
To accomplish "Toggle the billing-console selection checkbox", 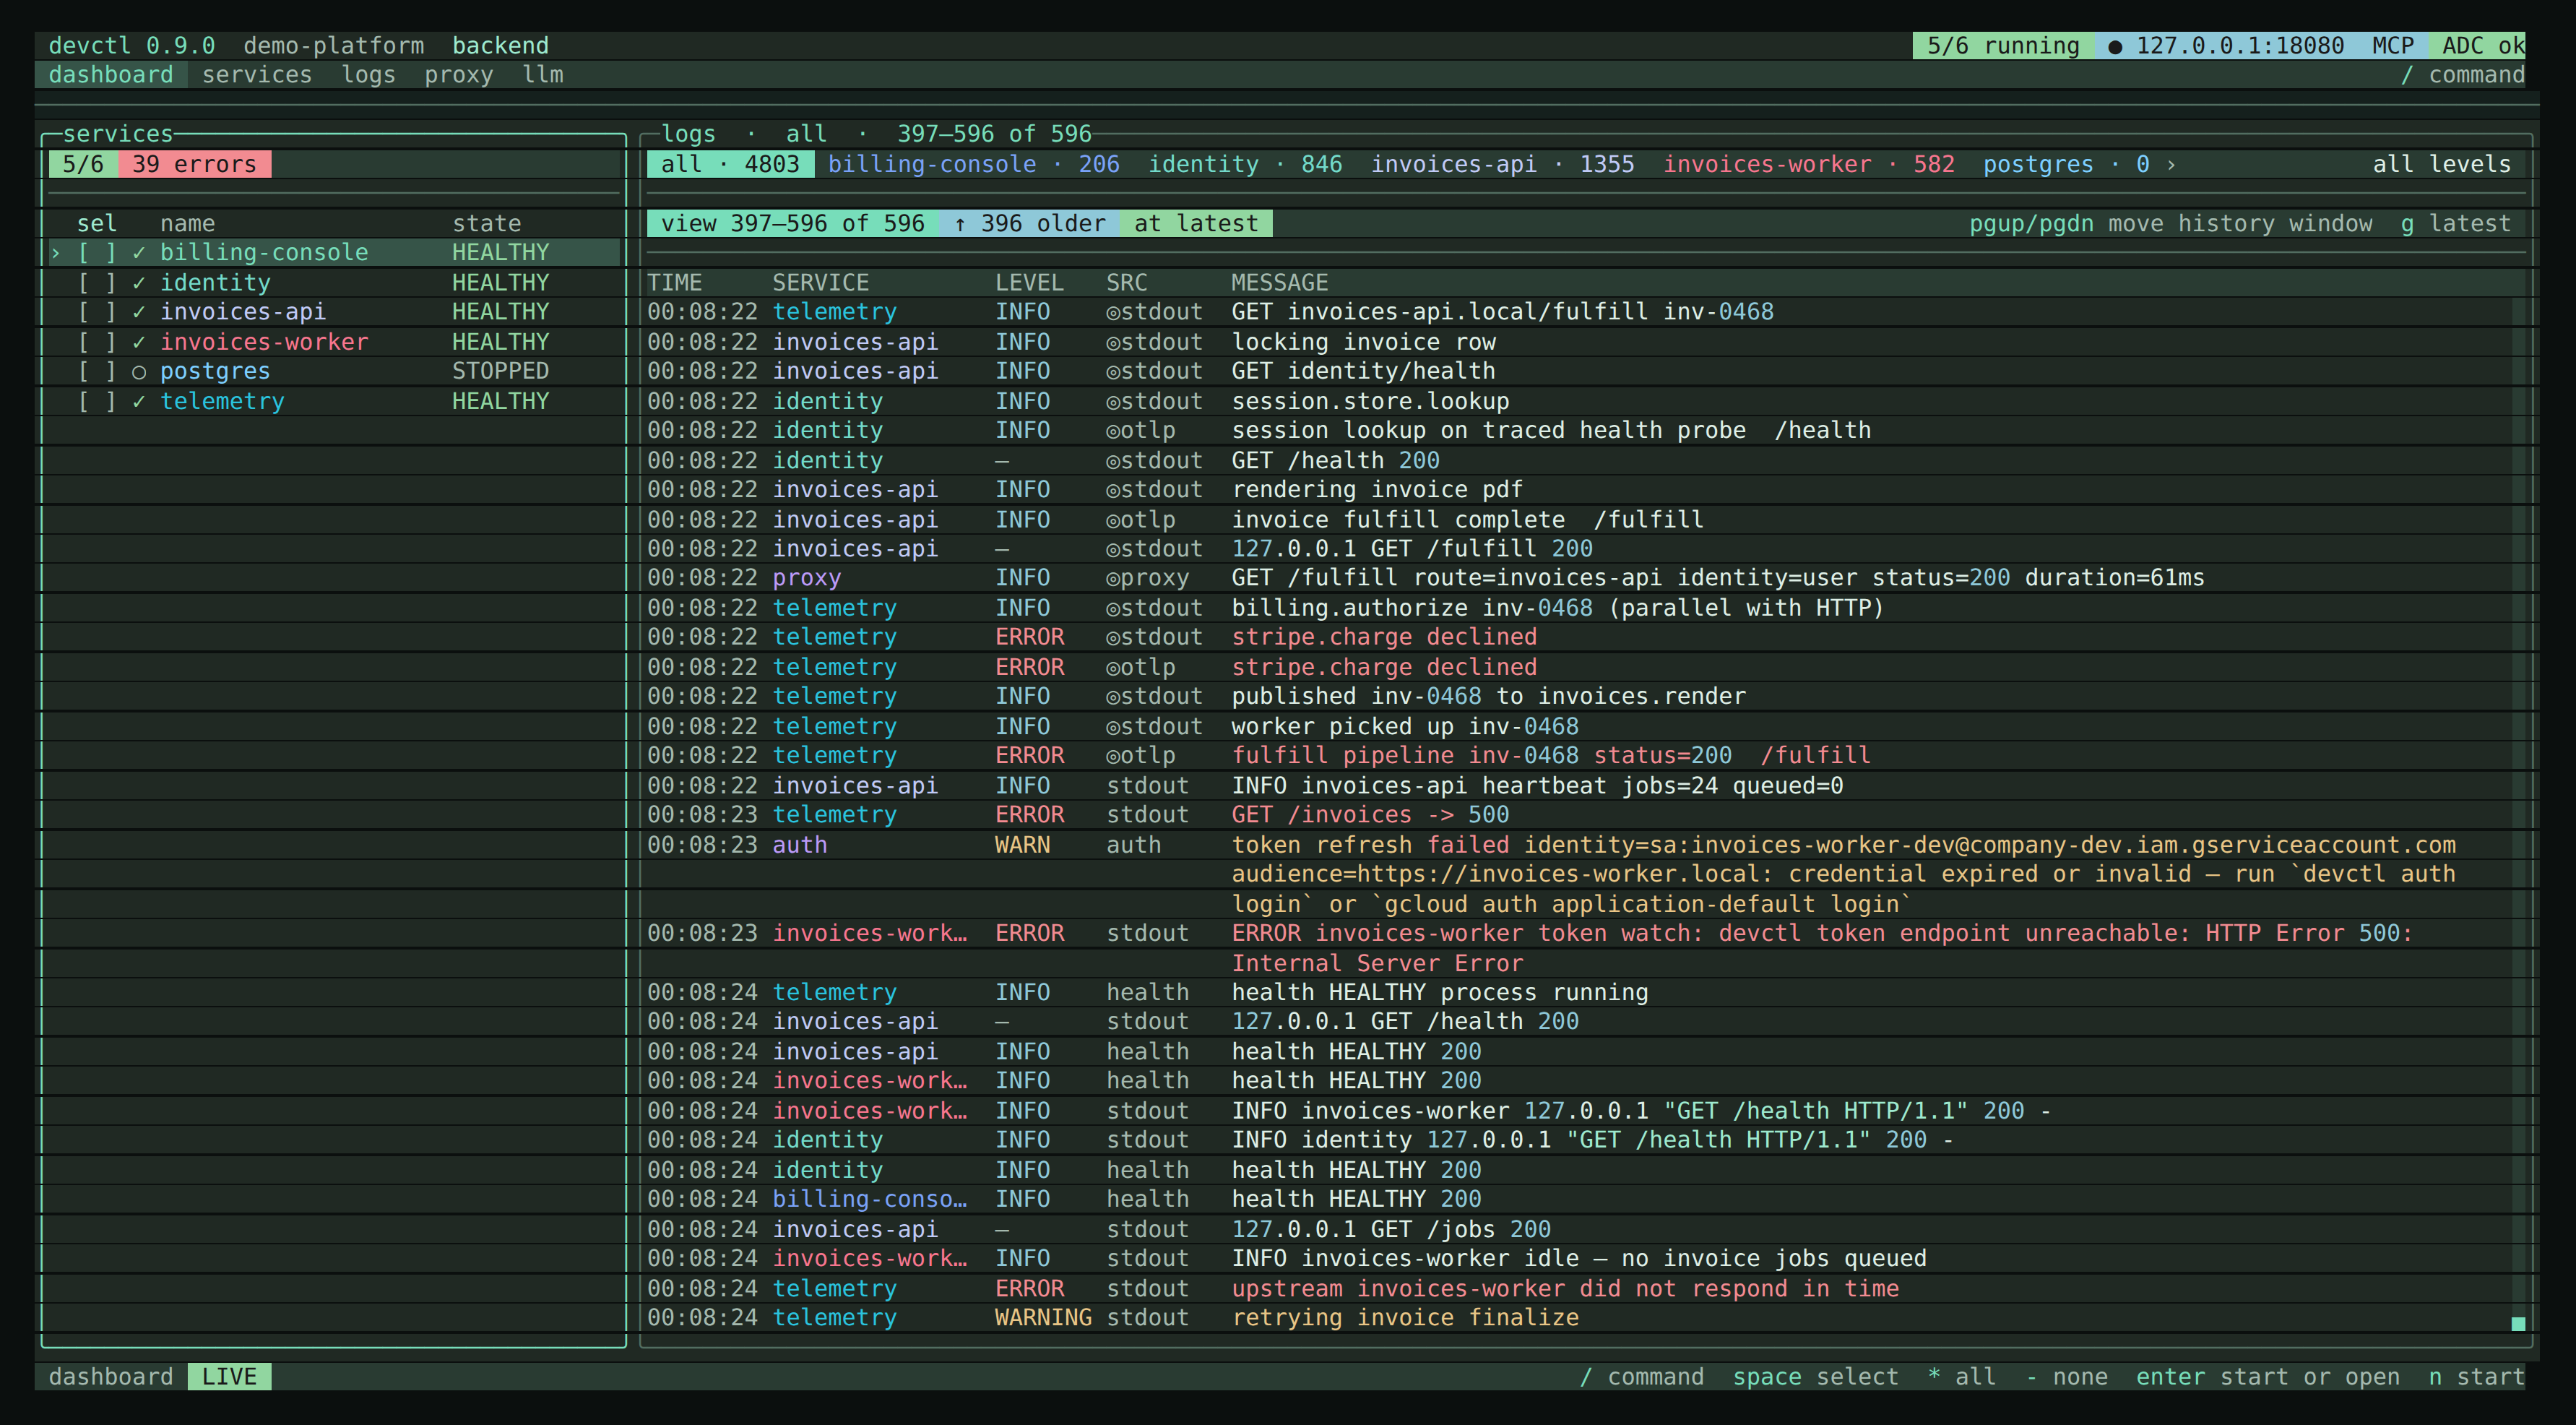I will [x=97, y=252].
